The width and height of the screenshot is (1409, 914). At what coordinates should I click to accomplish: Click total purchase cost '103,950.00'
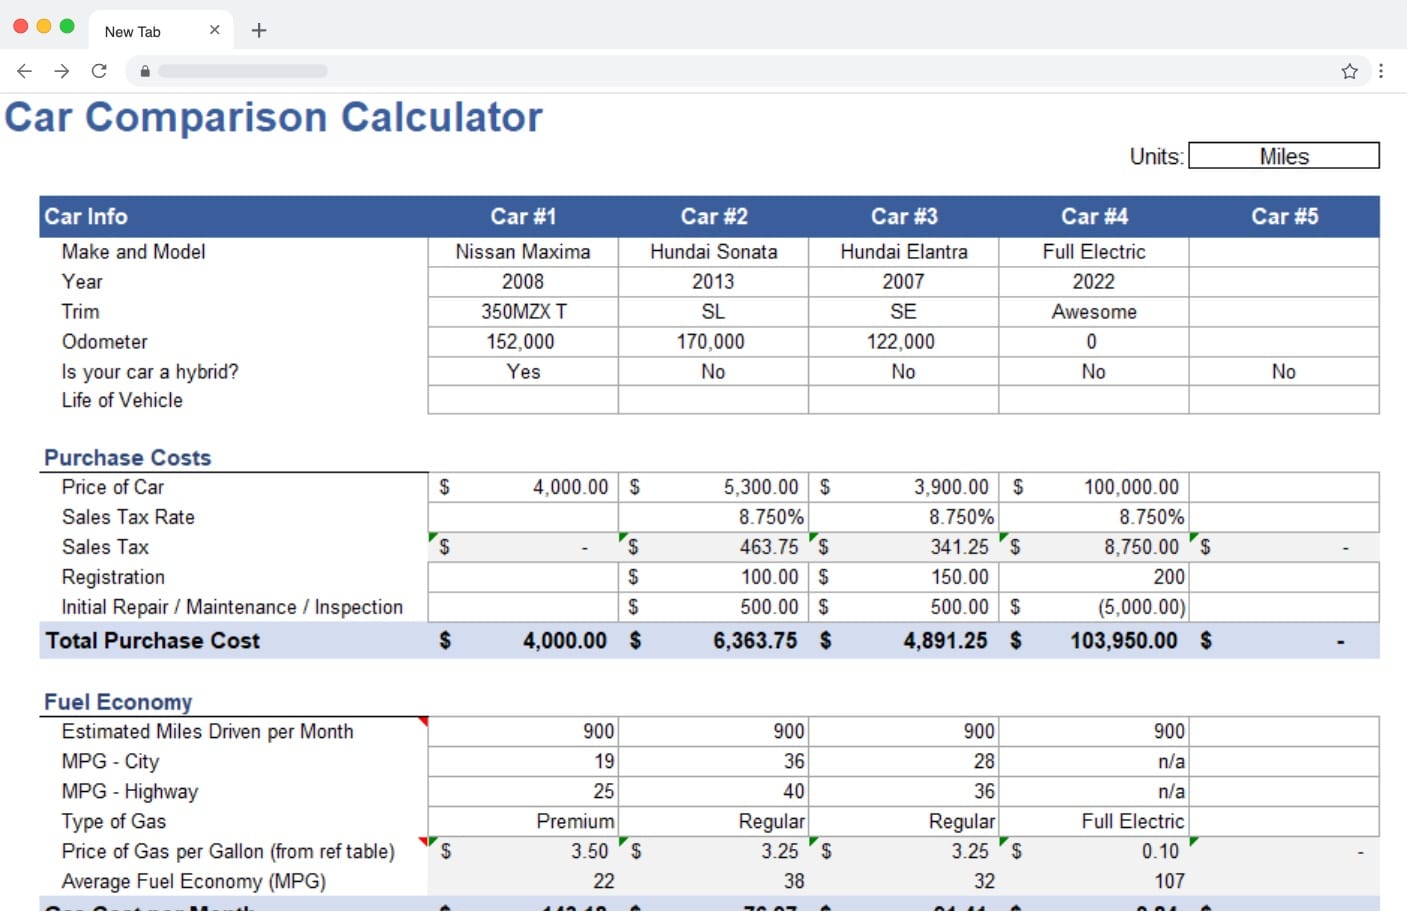(1094, 641)
